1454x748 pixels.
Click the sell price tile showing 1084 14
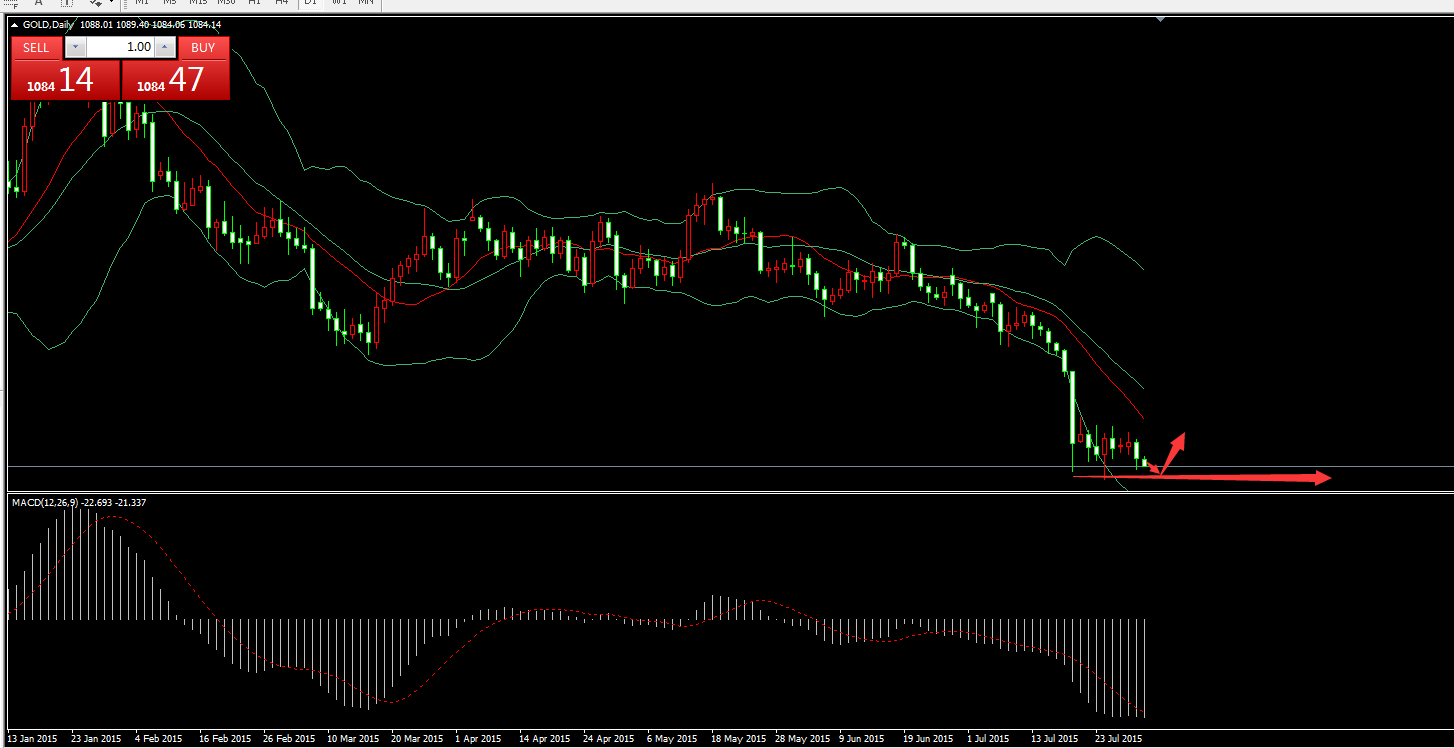click(65, 80)
